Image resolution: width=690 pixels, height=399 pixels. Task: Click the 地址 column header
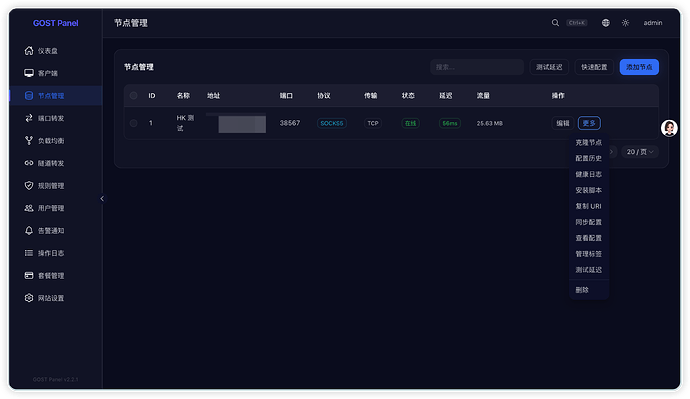213,95
